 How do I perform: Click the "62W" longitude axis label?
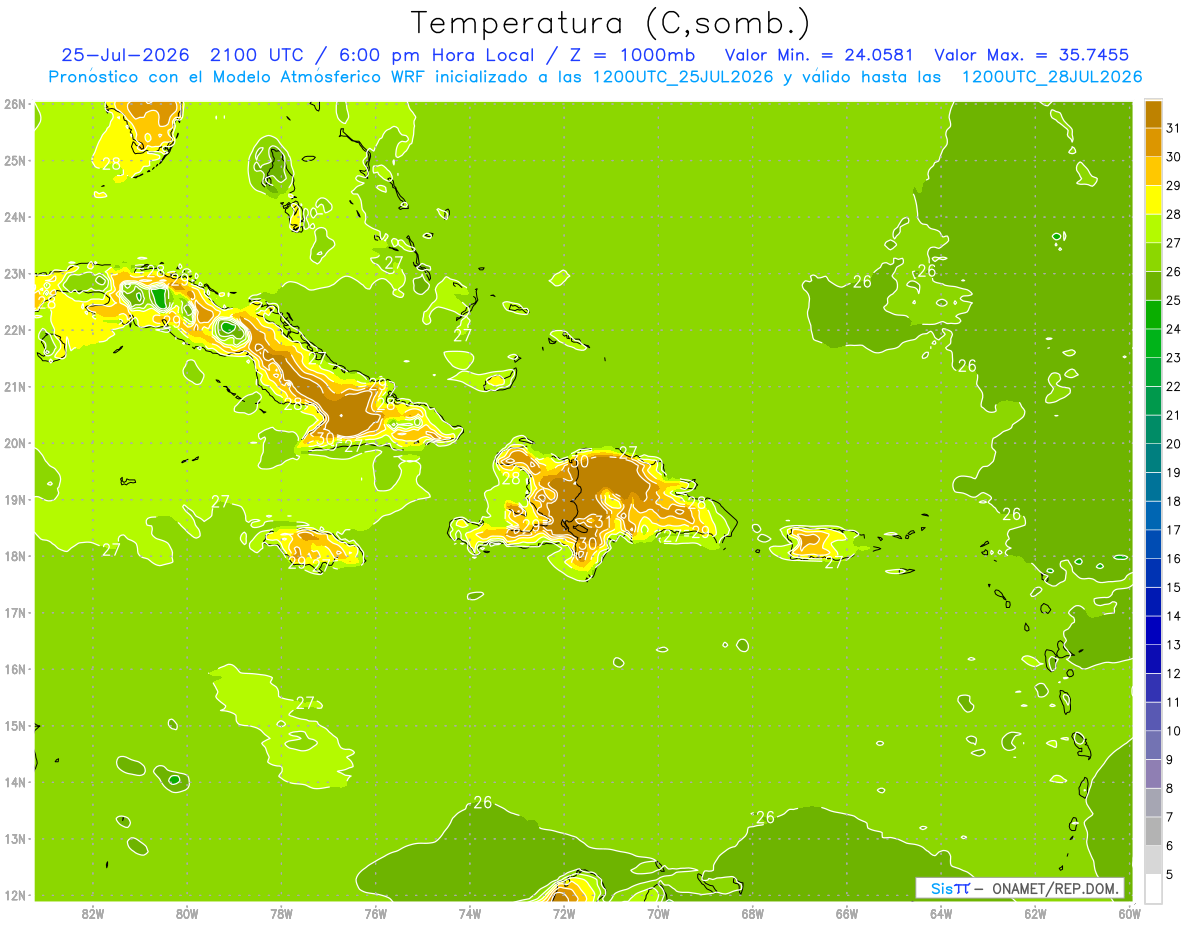(1035, 913)
